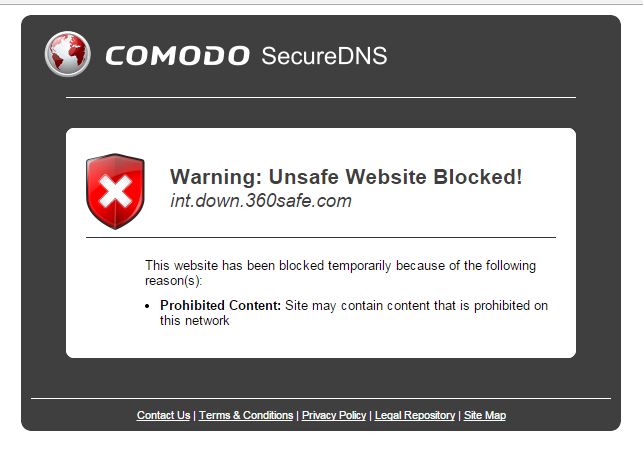Screen dimensions: 643x456
Task: Click the Warning: Unsafe Website Blocked heading
Action: (x=346, y=177)
